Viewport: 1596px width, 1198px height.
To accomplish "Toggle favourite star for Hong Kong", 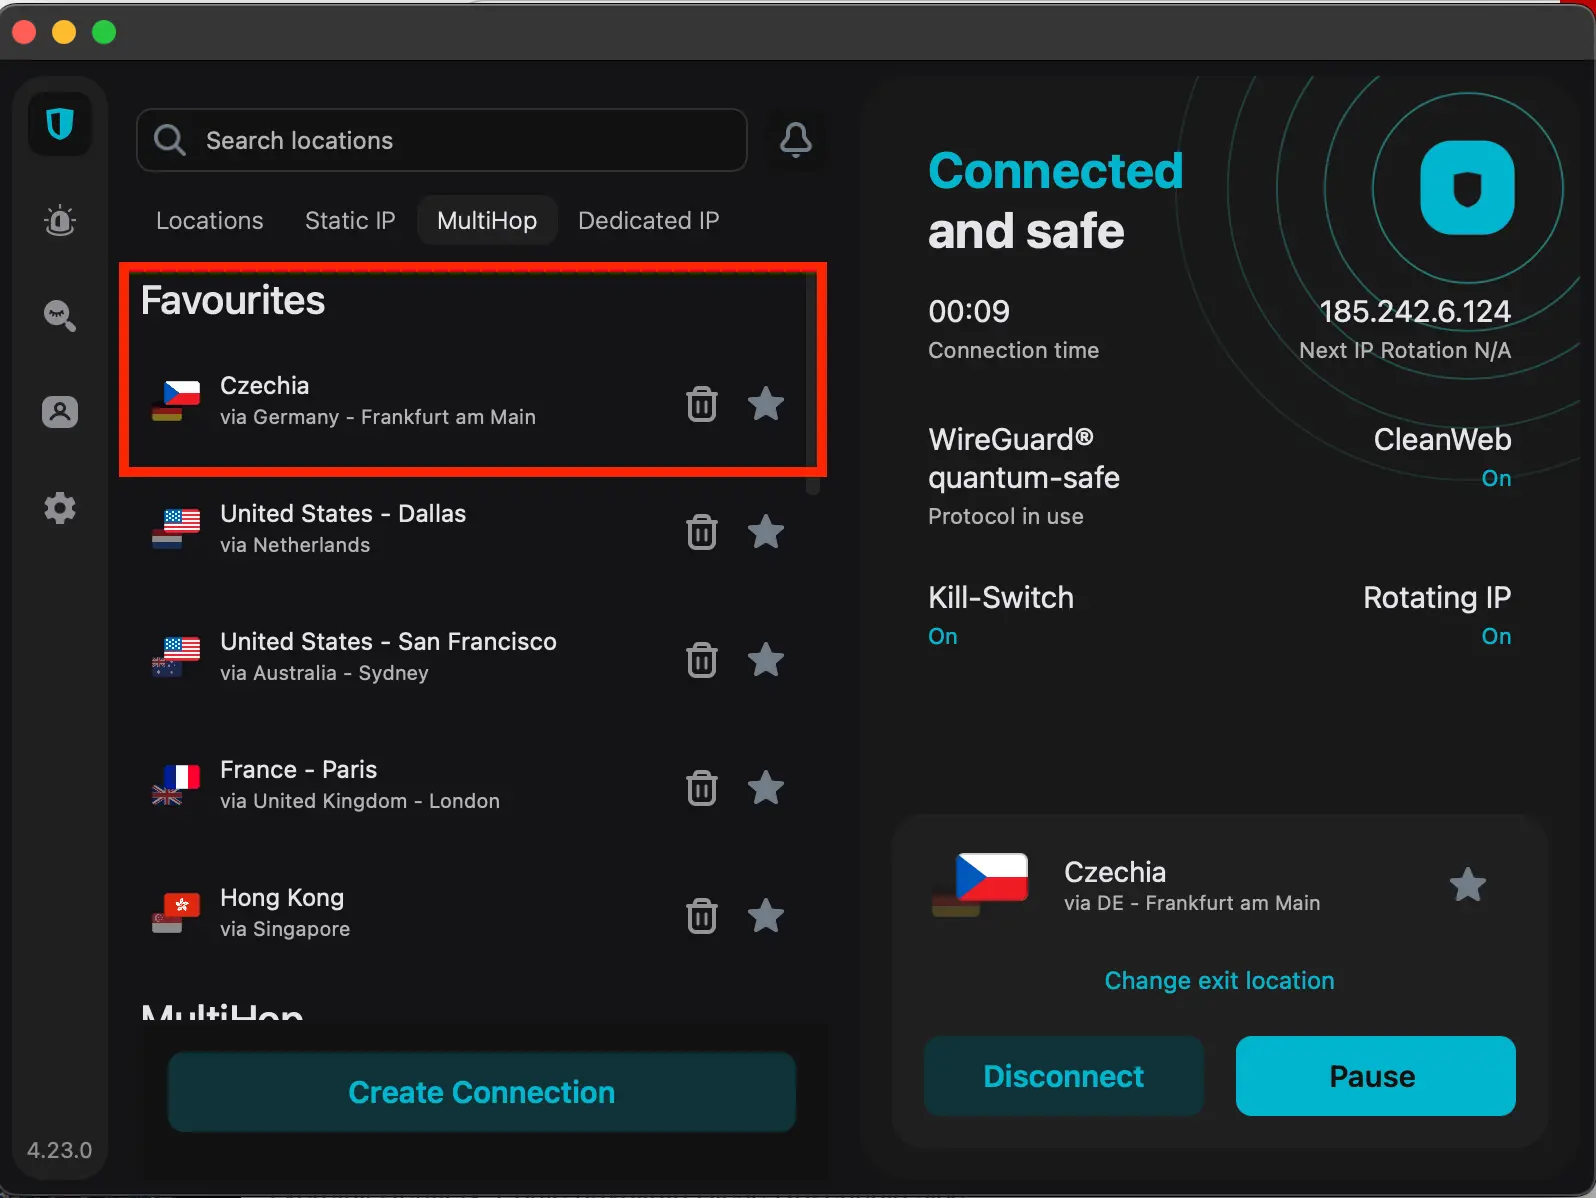I will pos(766,916).
